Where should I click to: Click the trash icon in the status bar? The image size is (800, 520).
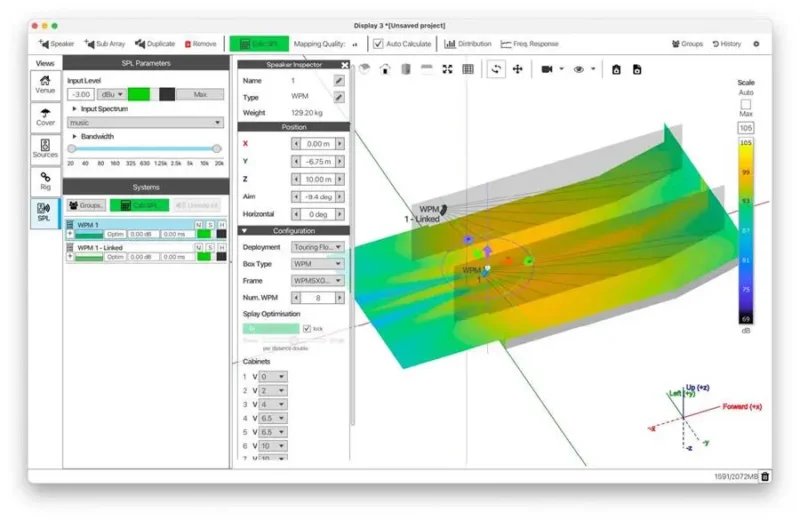click(765, 477)
